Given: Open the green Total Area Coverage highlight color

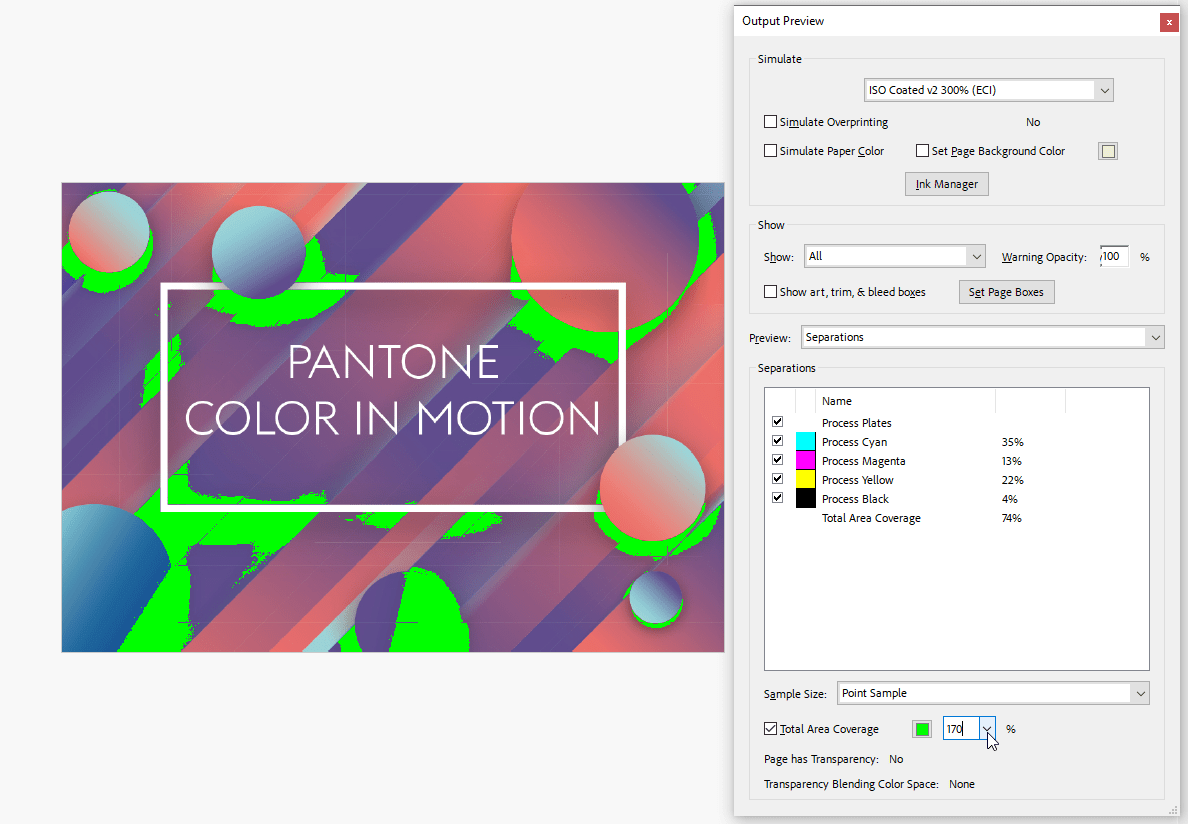Looking at the screenshot, I should [922, 729].
